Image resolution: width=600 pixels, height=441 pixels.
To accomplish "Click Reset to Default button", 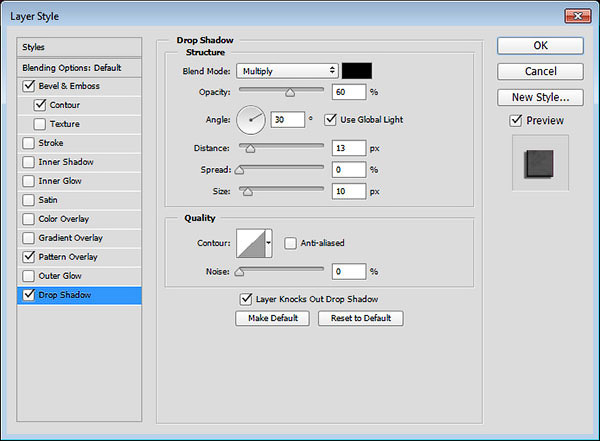I will point(360,318).
